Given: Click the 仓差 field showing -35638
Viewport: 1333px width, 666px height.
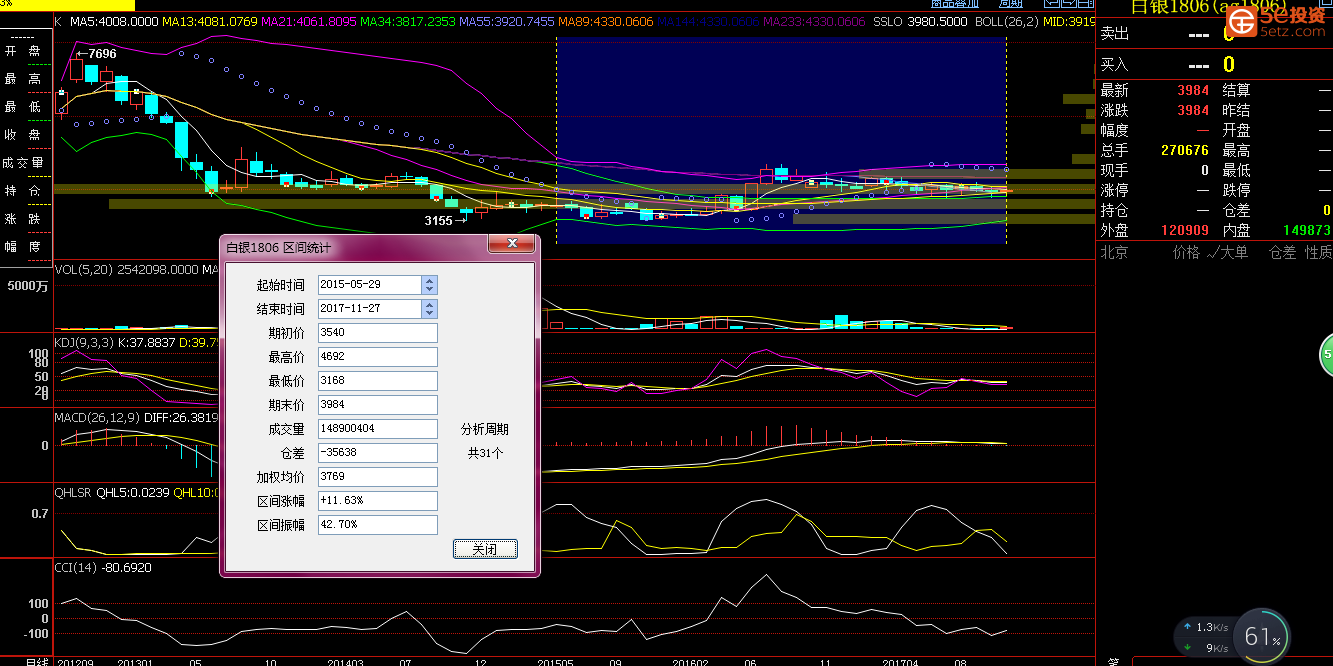Looking at the screenshot, I should point(378,453).
